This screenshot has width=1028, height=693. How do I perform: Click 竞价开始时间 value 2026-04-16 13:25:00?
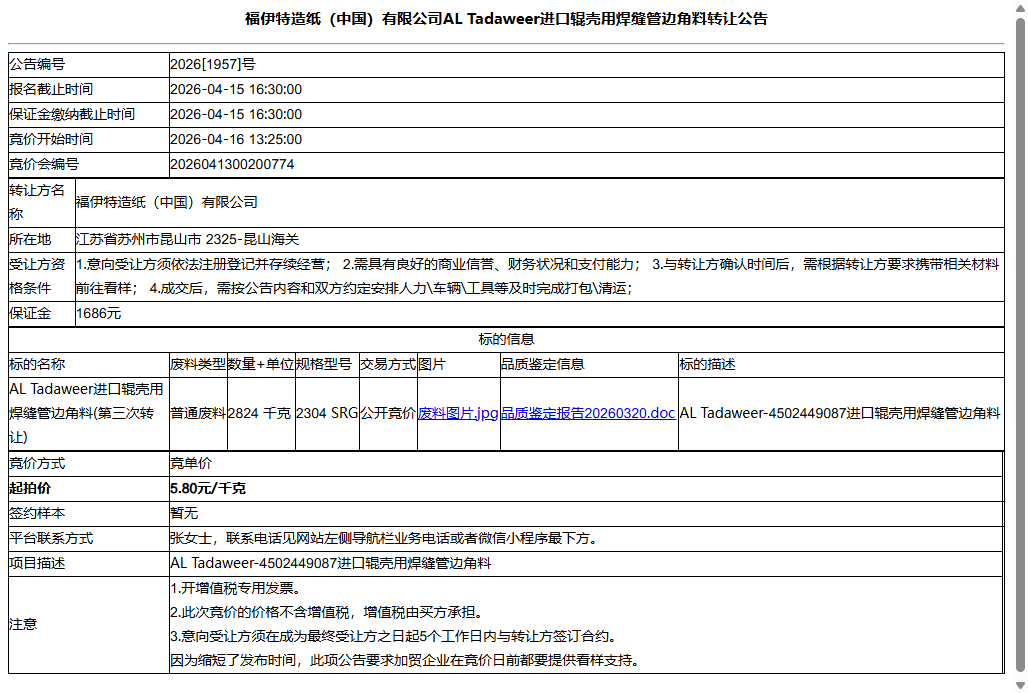tap(236, 139)
